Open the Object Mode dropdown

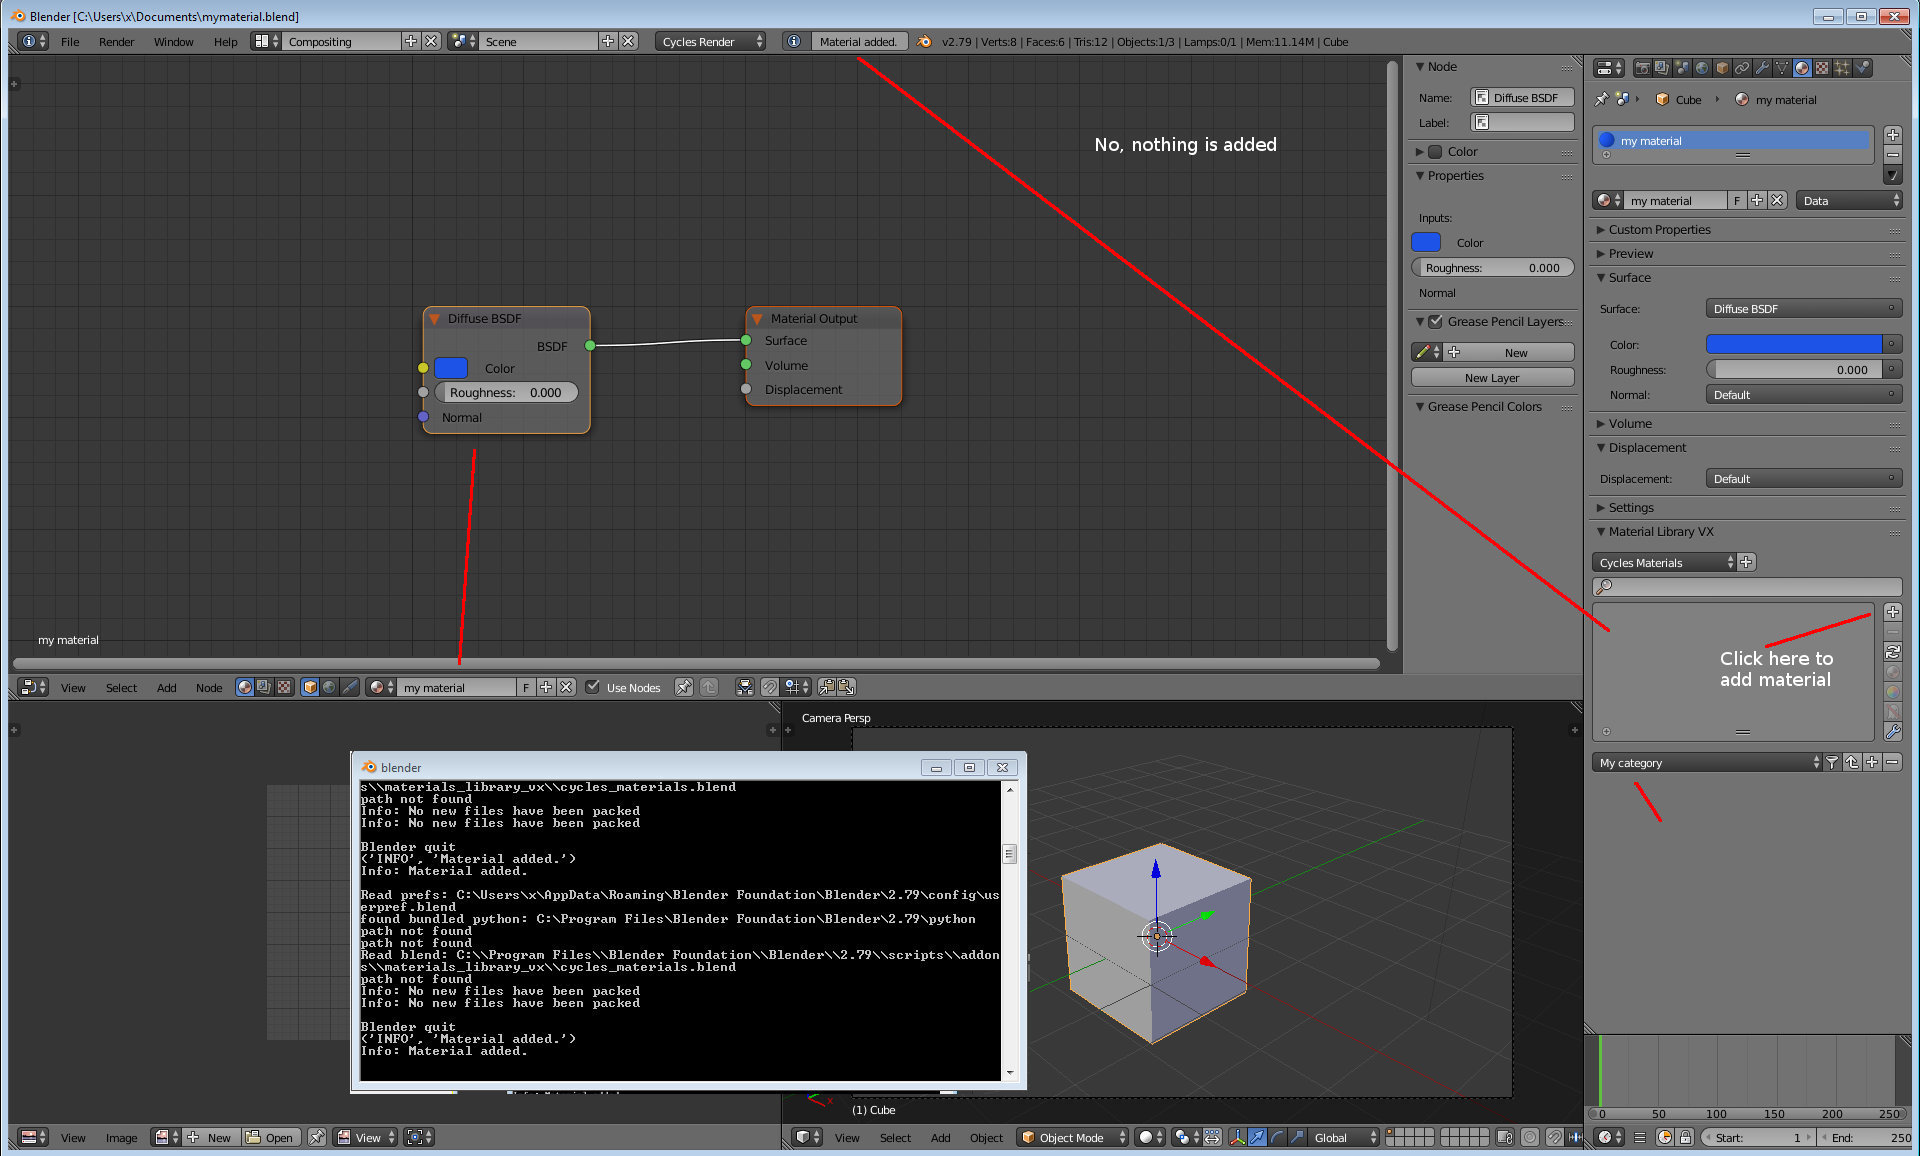[x=1073, y=1137]
